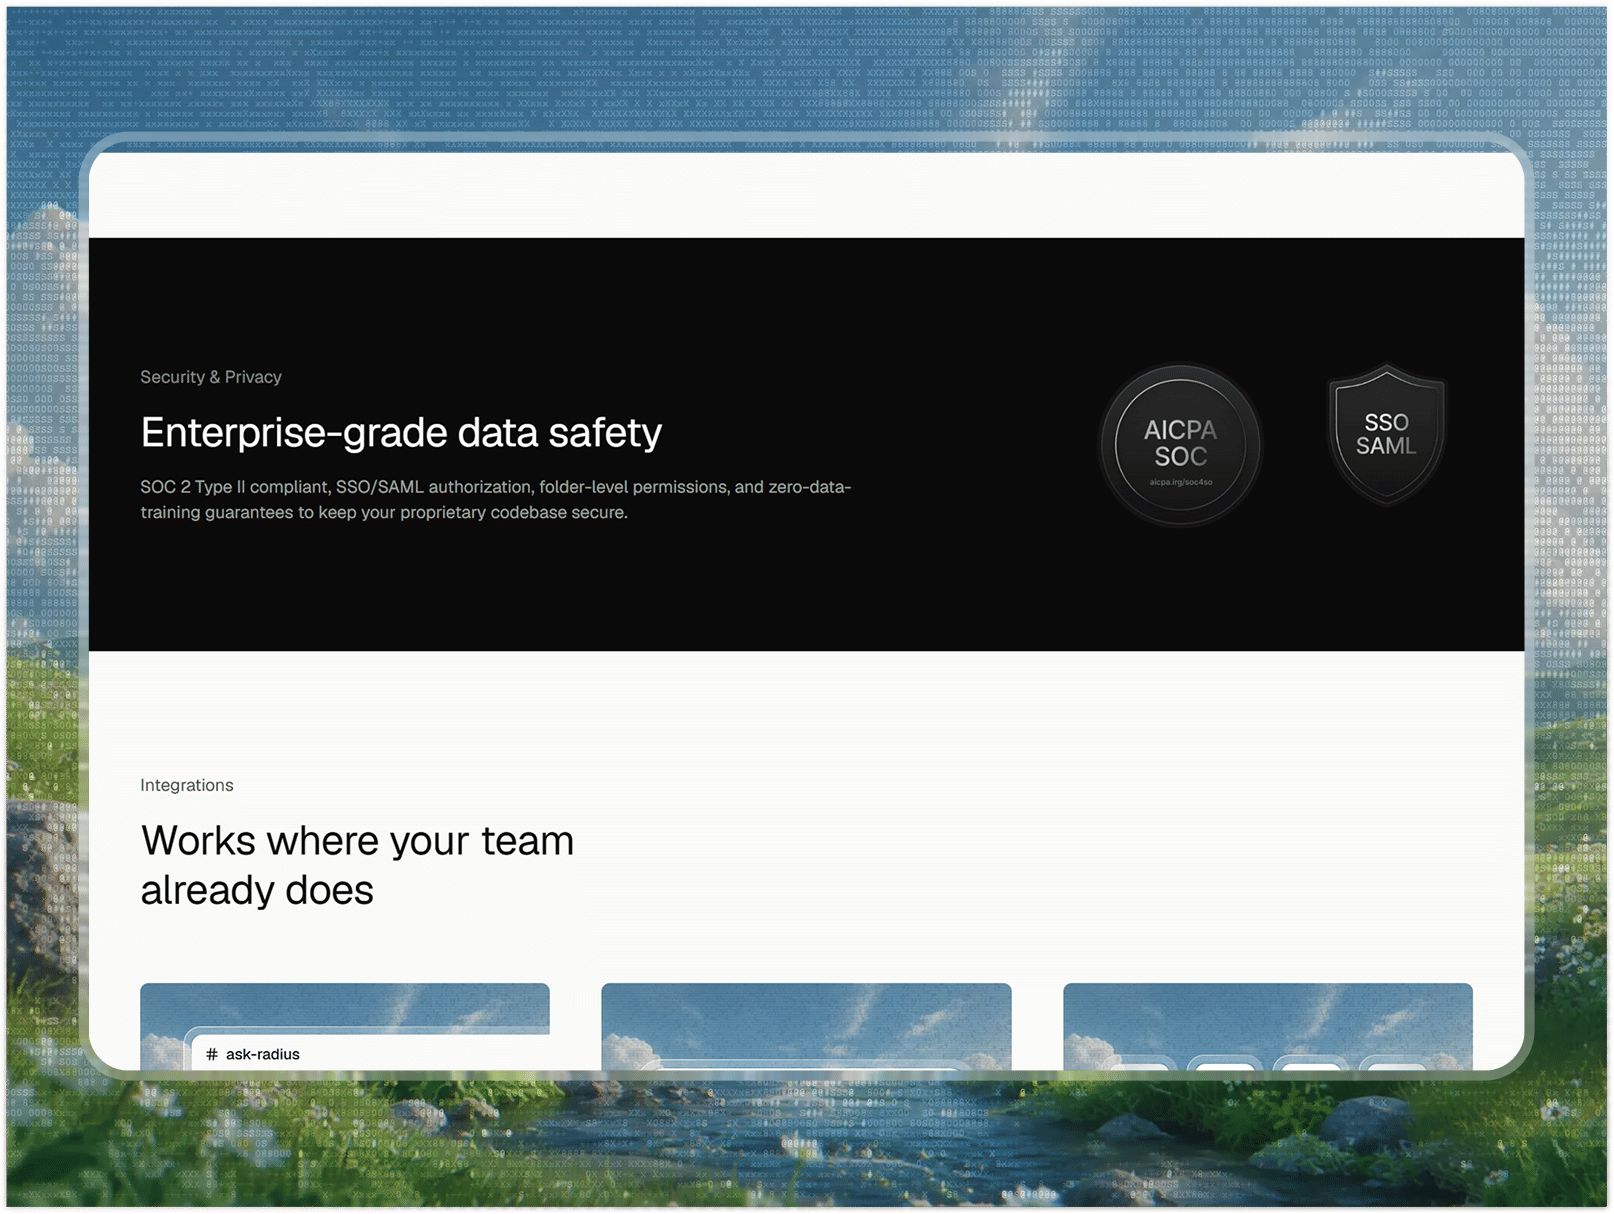
Task: Open the right integration card with tiles
Action: tap(1268, 1026)
